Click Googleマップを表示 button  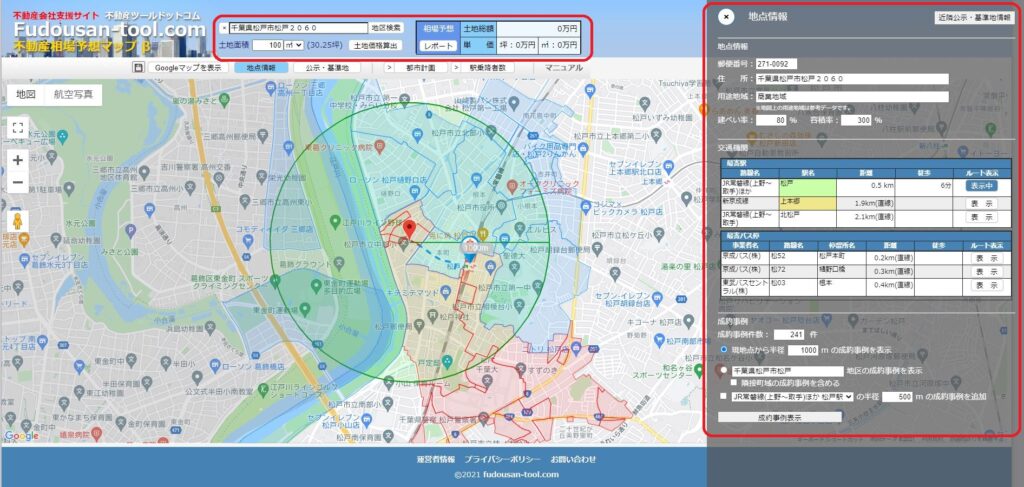pyautogui.click(x=188, y=67)
